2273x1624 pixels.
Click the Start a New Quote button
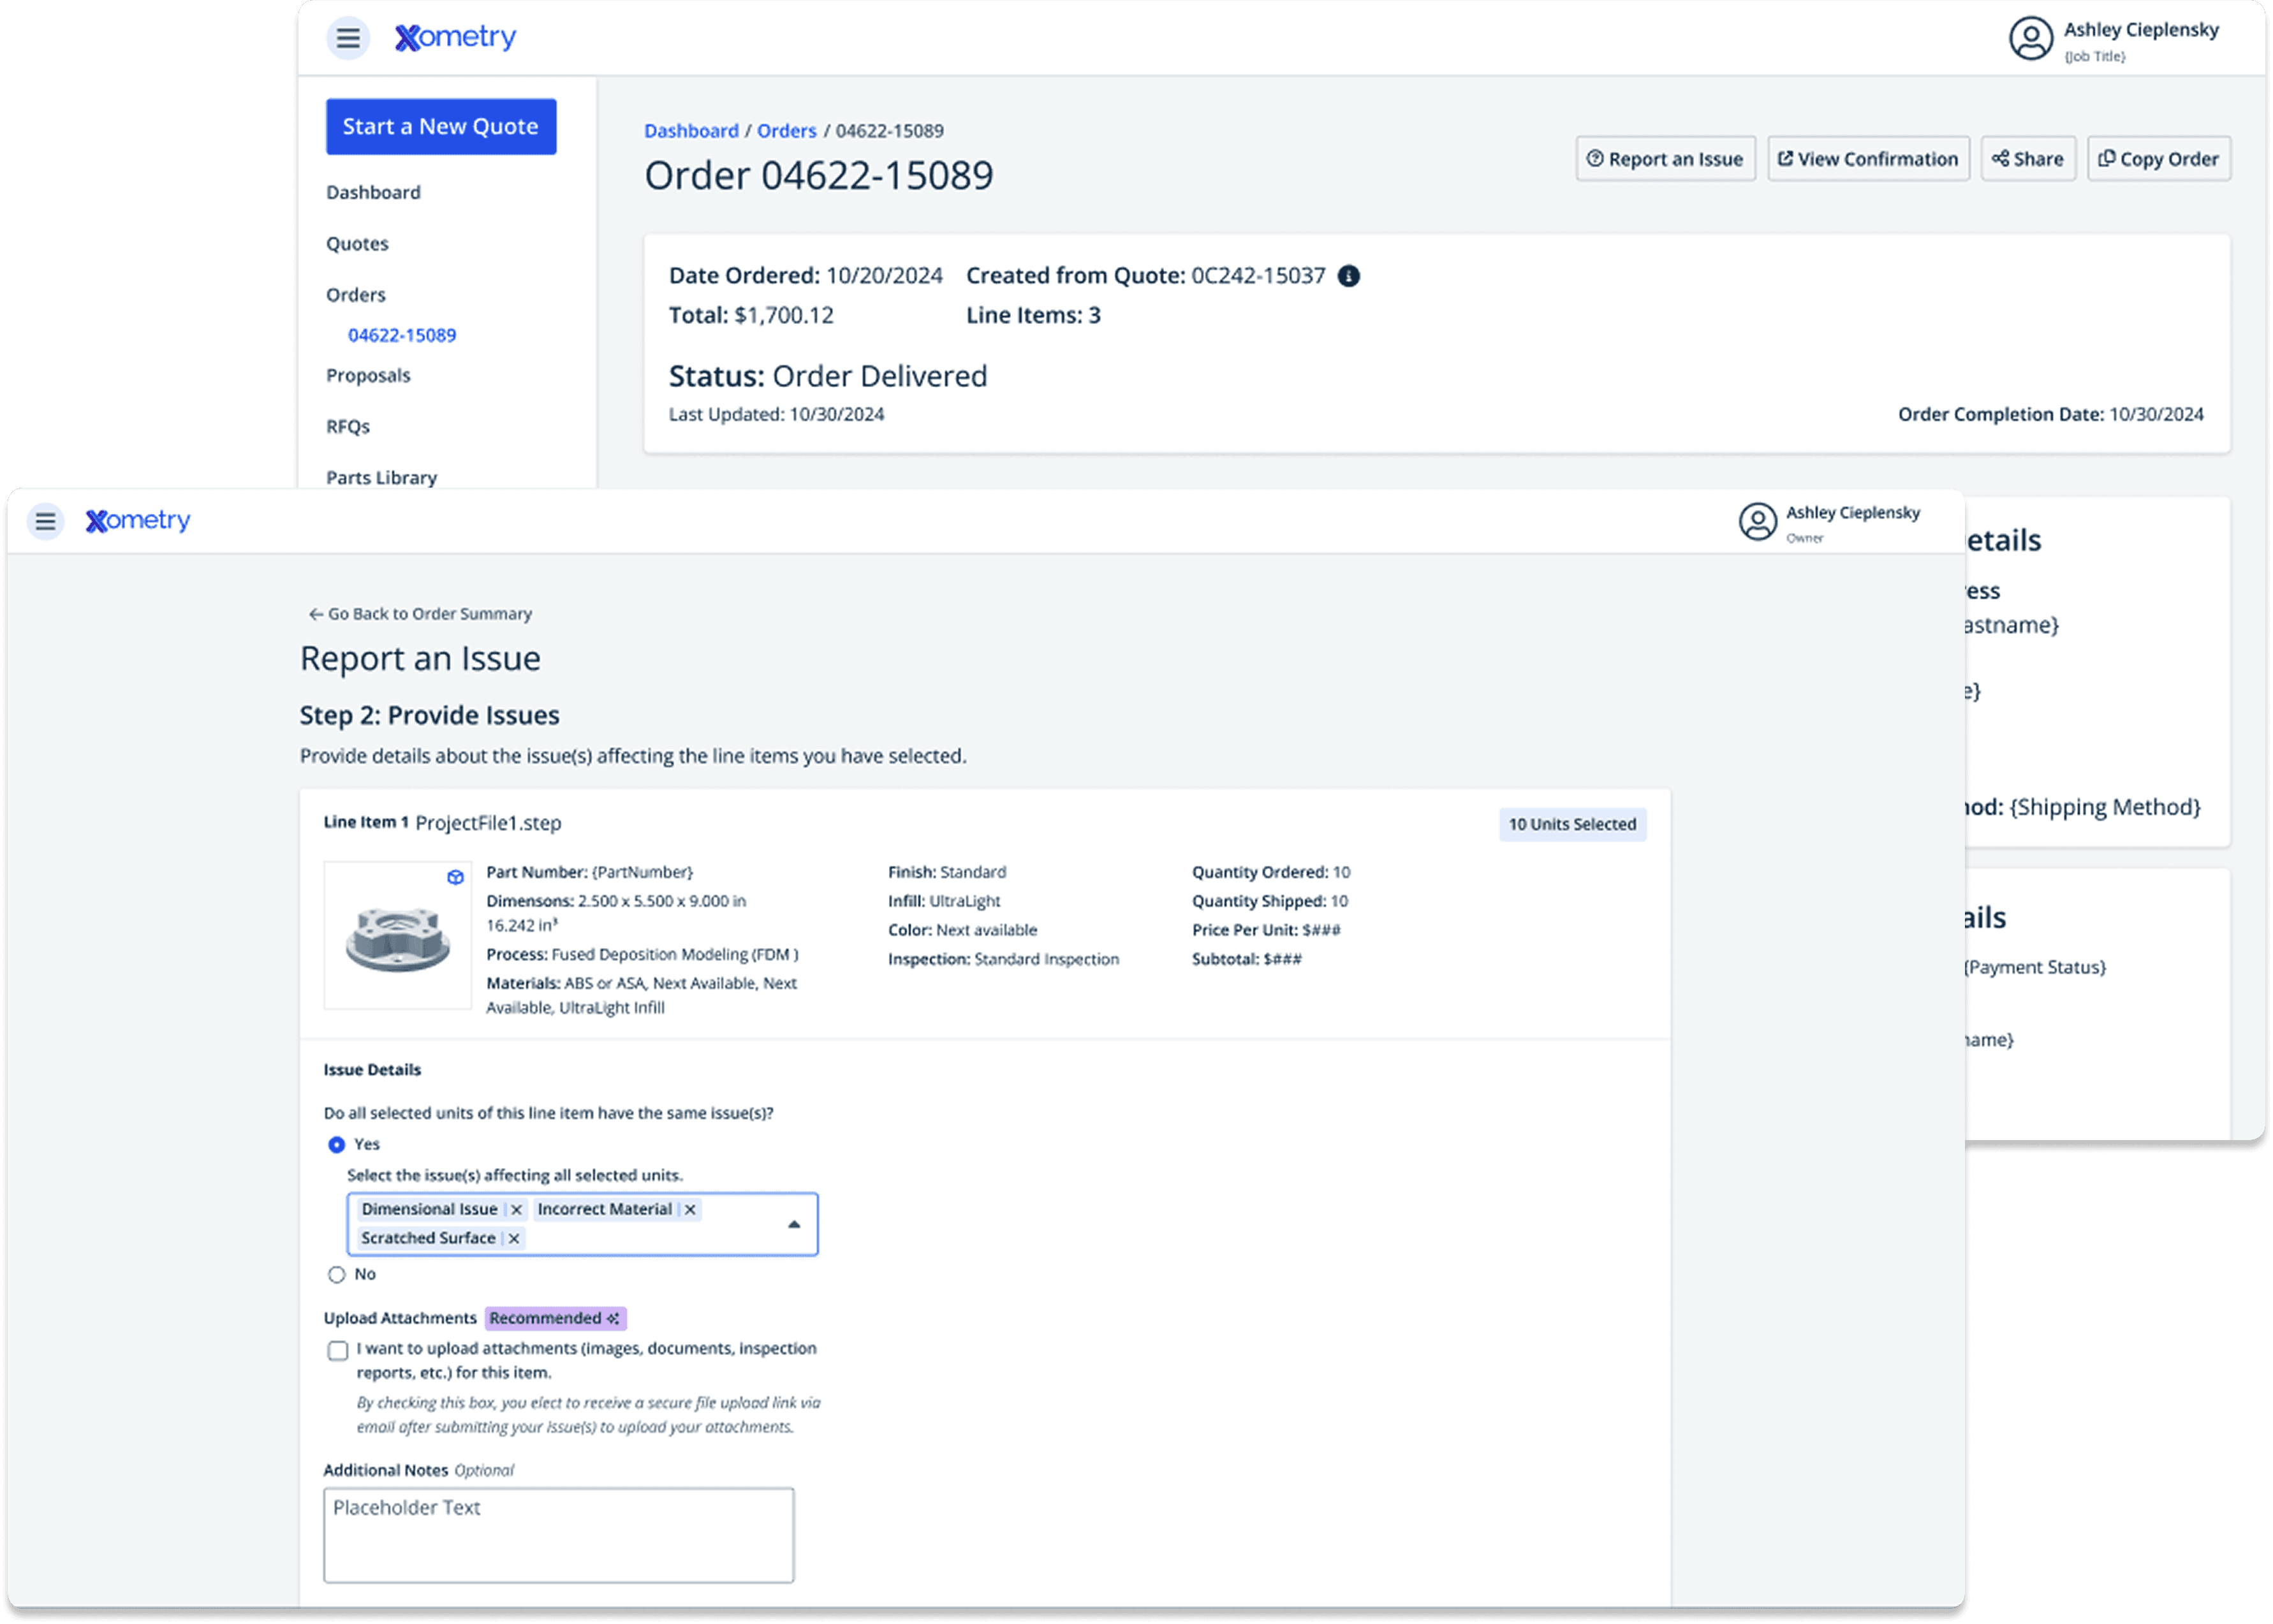click(441, 127)
